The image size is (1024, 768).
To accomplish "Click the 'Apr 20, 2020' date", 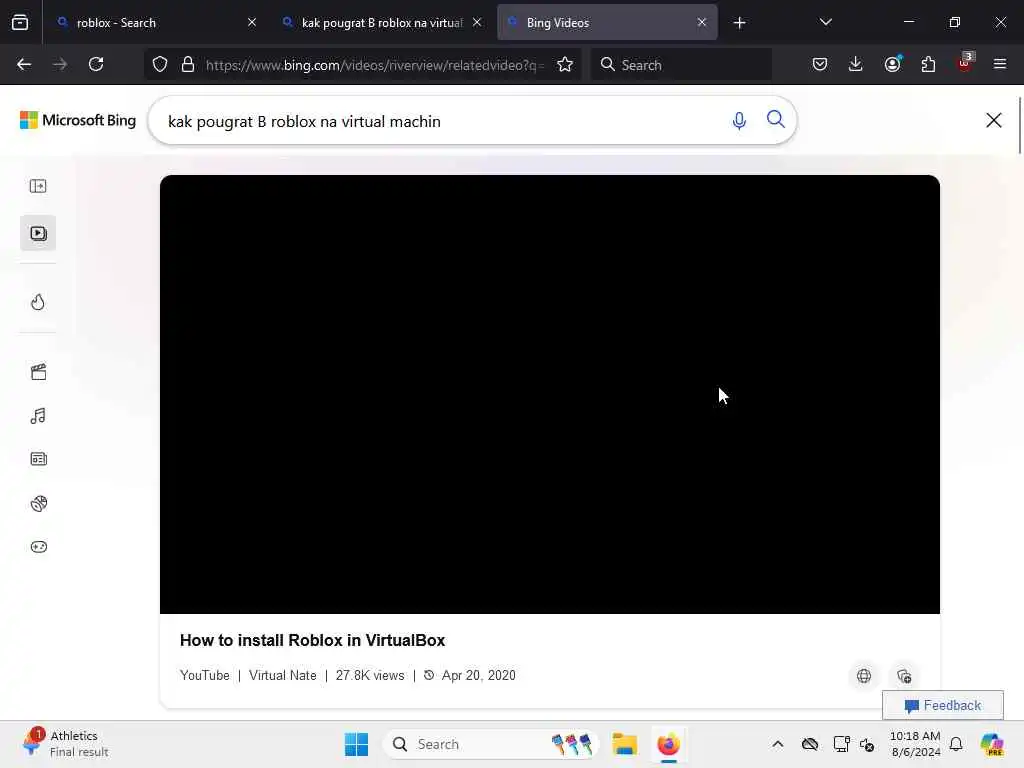I will 479,675.
